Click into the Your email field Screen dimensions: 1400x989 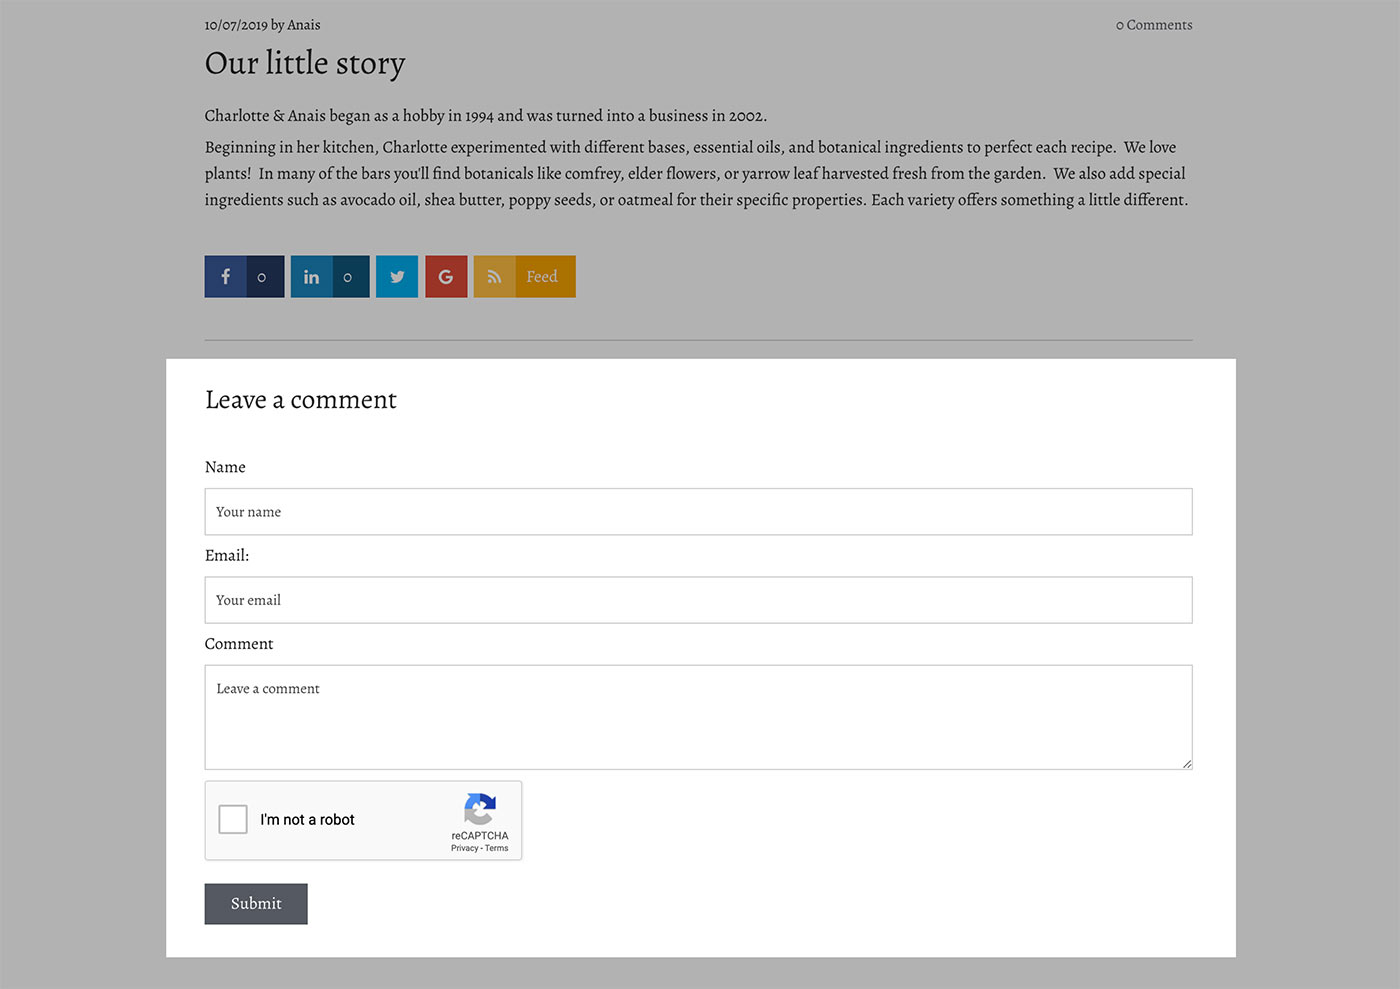pos(698,600)
